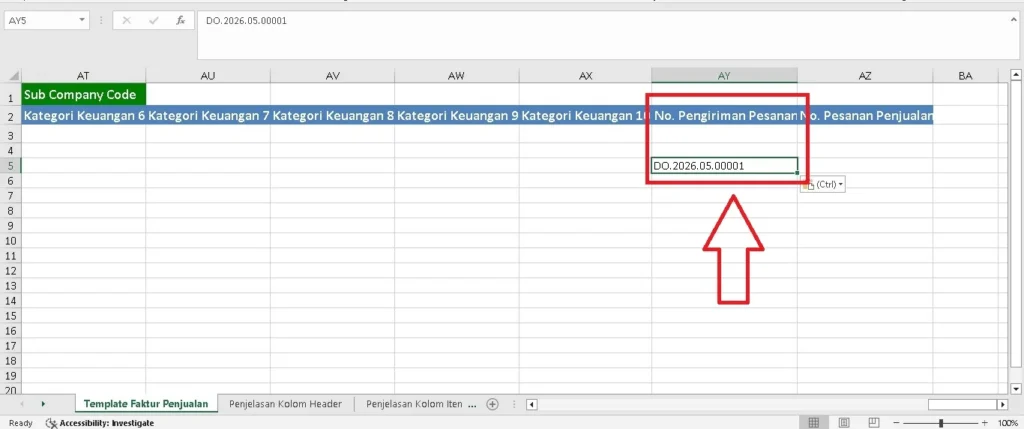This screenshot has height=429, width=1024.
Task: Select column AY header
Action: coord(724,76)
